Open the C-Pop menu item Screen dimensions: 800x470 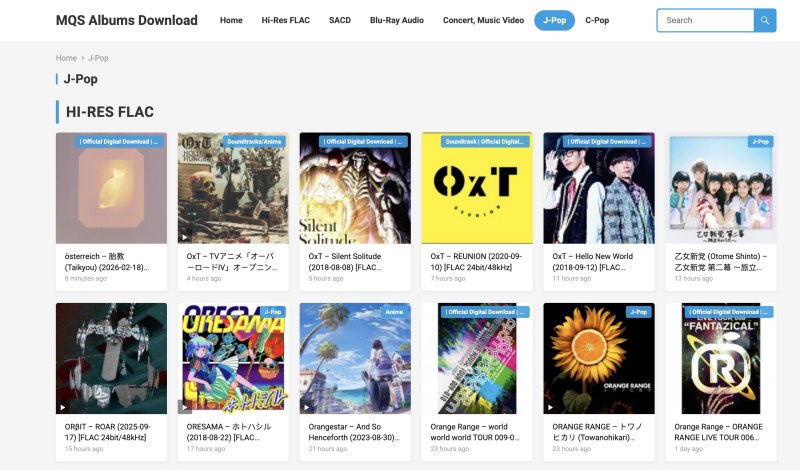click(597, 20)
